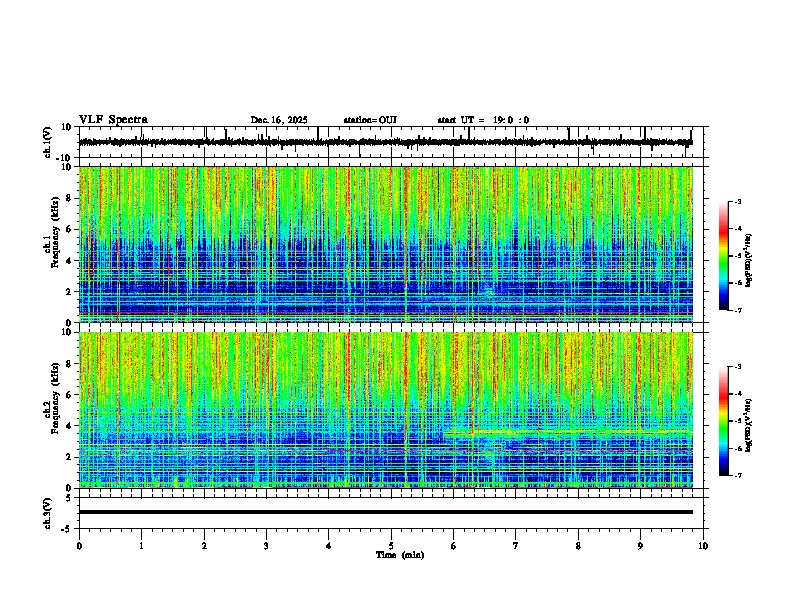
Task: Click the ch.2 "Frequency (kHz)" axis label
Action: coord(55,398)
